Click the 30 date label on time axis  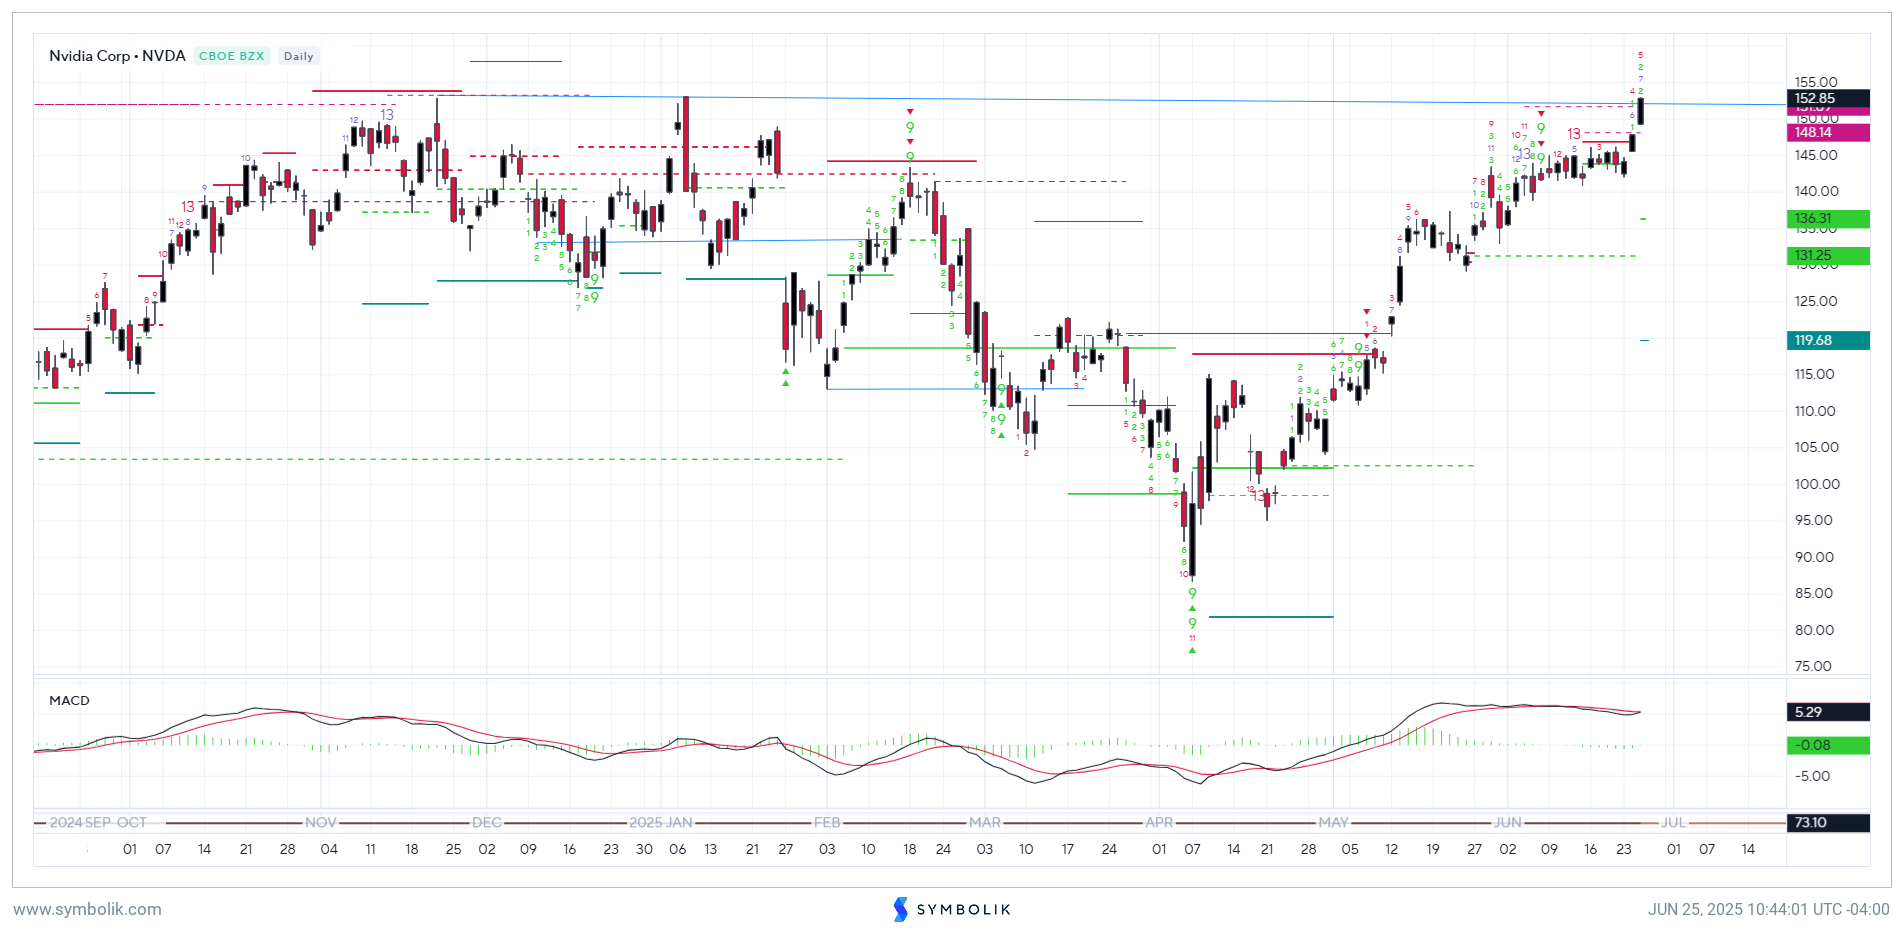(644, 849)
